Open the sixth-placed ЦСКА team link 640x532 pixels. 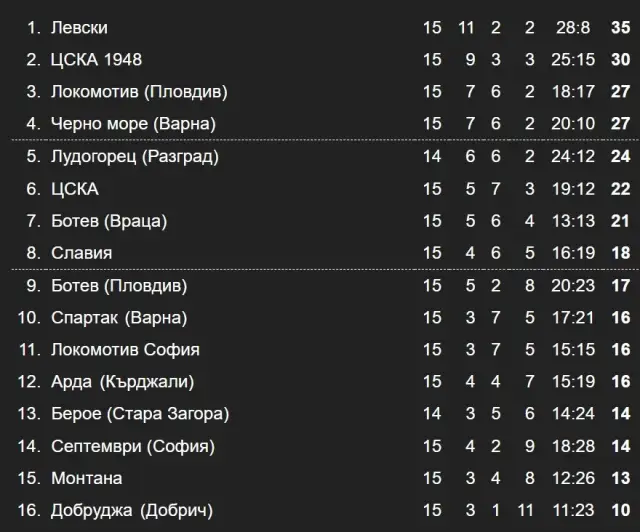pyautogui.click(x=75, y=189)
